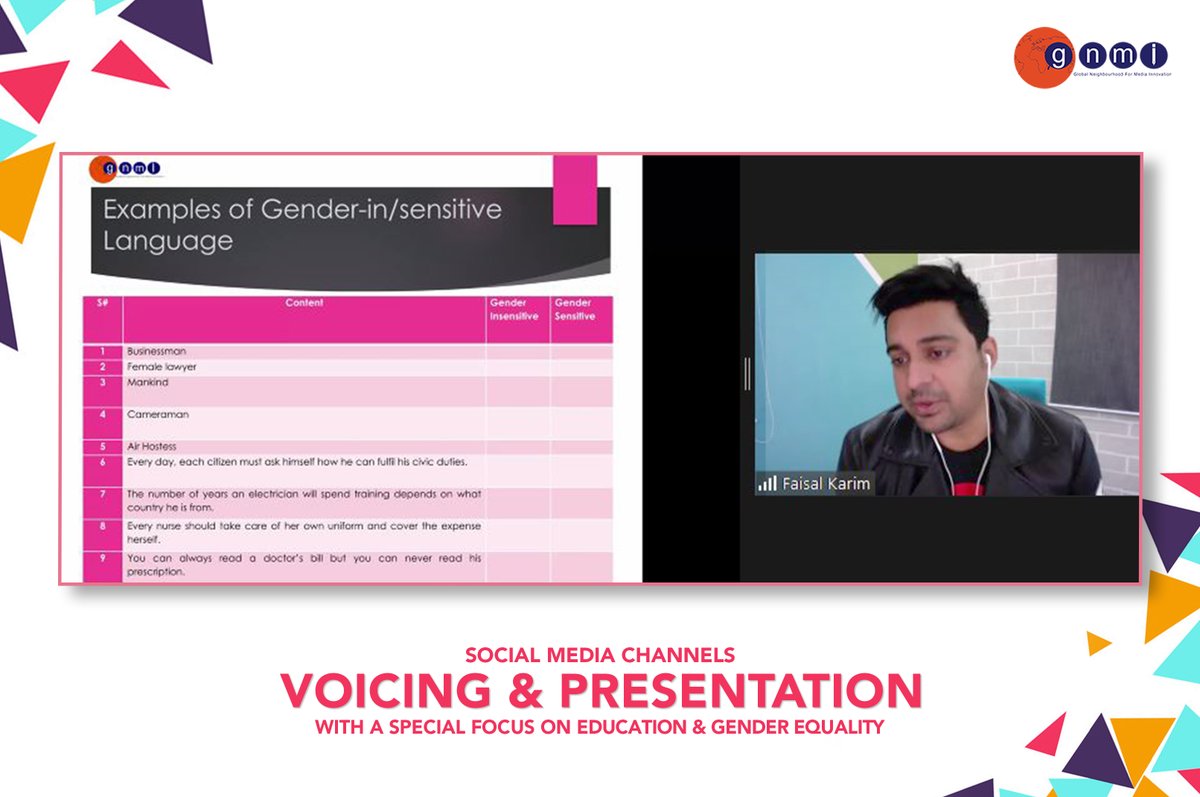Viewport: 1200px width, 797px height.
Task: Click the signal strength bars beside Faisal Karim
Action: (767, 484)
